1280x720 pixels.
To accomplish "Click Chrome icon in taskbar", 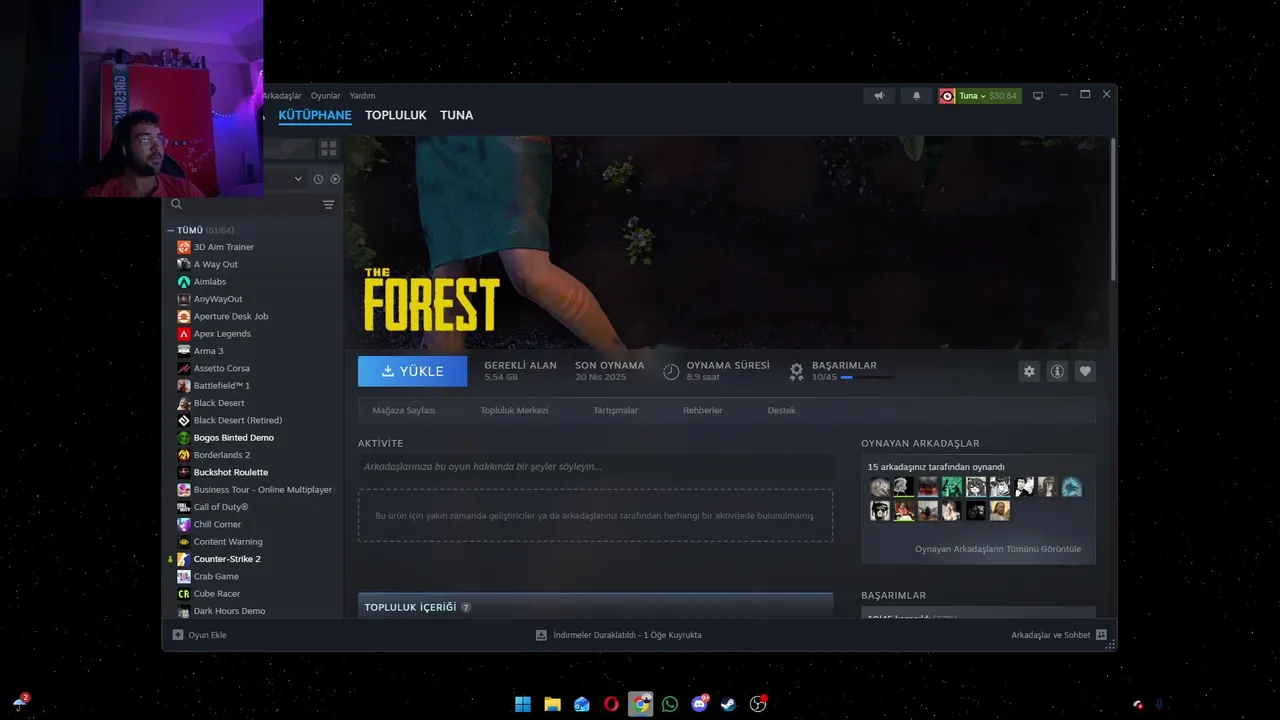I will point(640,704).
